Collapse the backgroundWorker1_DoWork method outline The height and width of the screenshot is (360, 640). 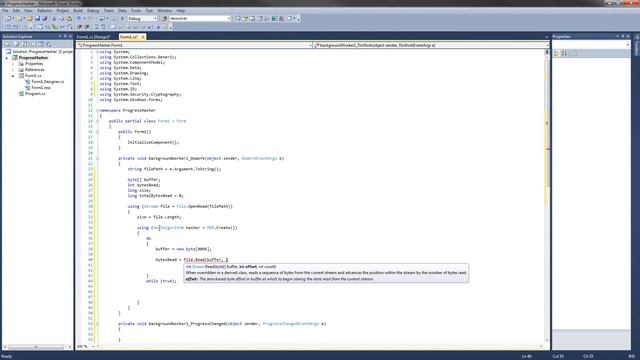[97, 158]
